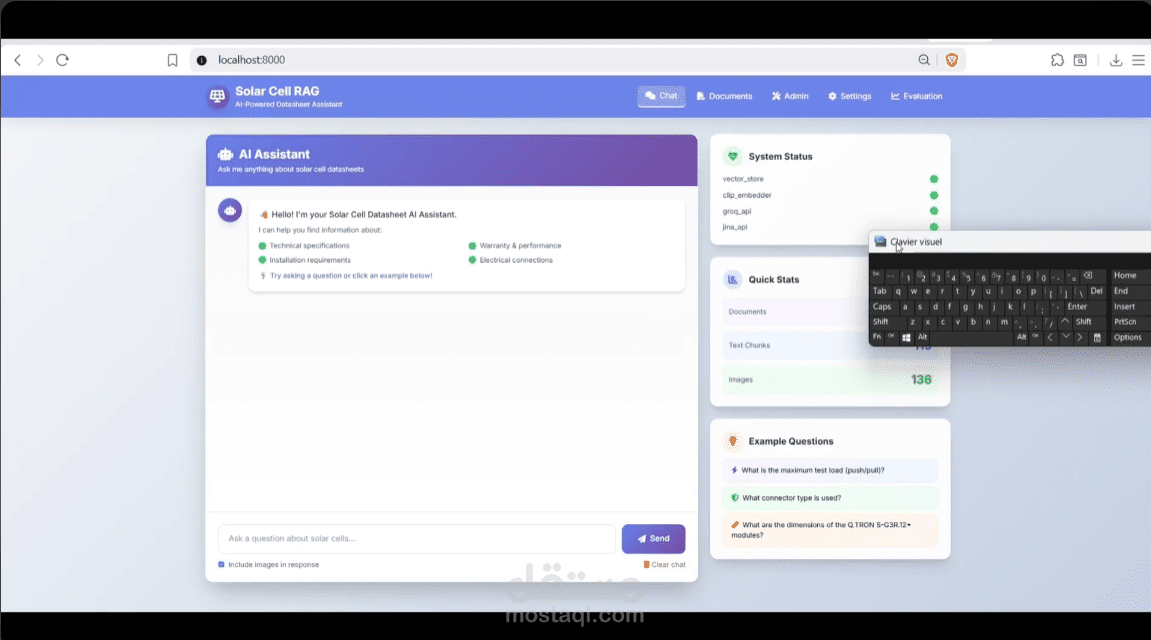Open the Admin tab
This screenshot has height=640, width=1151.
click(790, 96)
